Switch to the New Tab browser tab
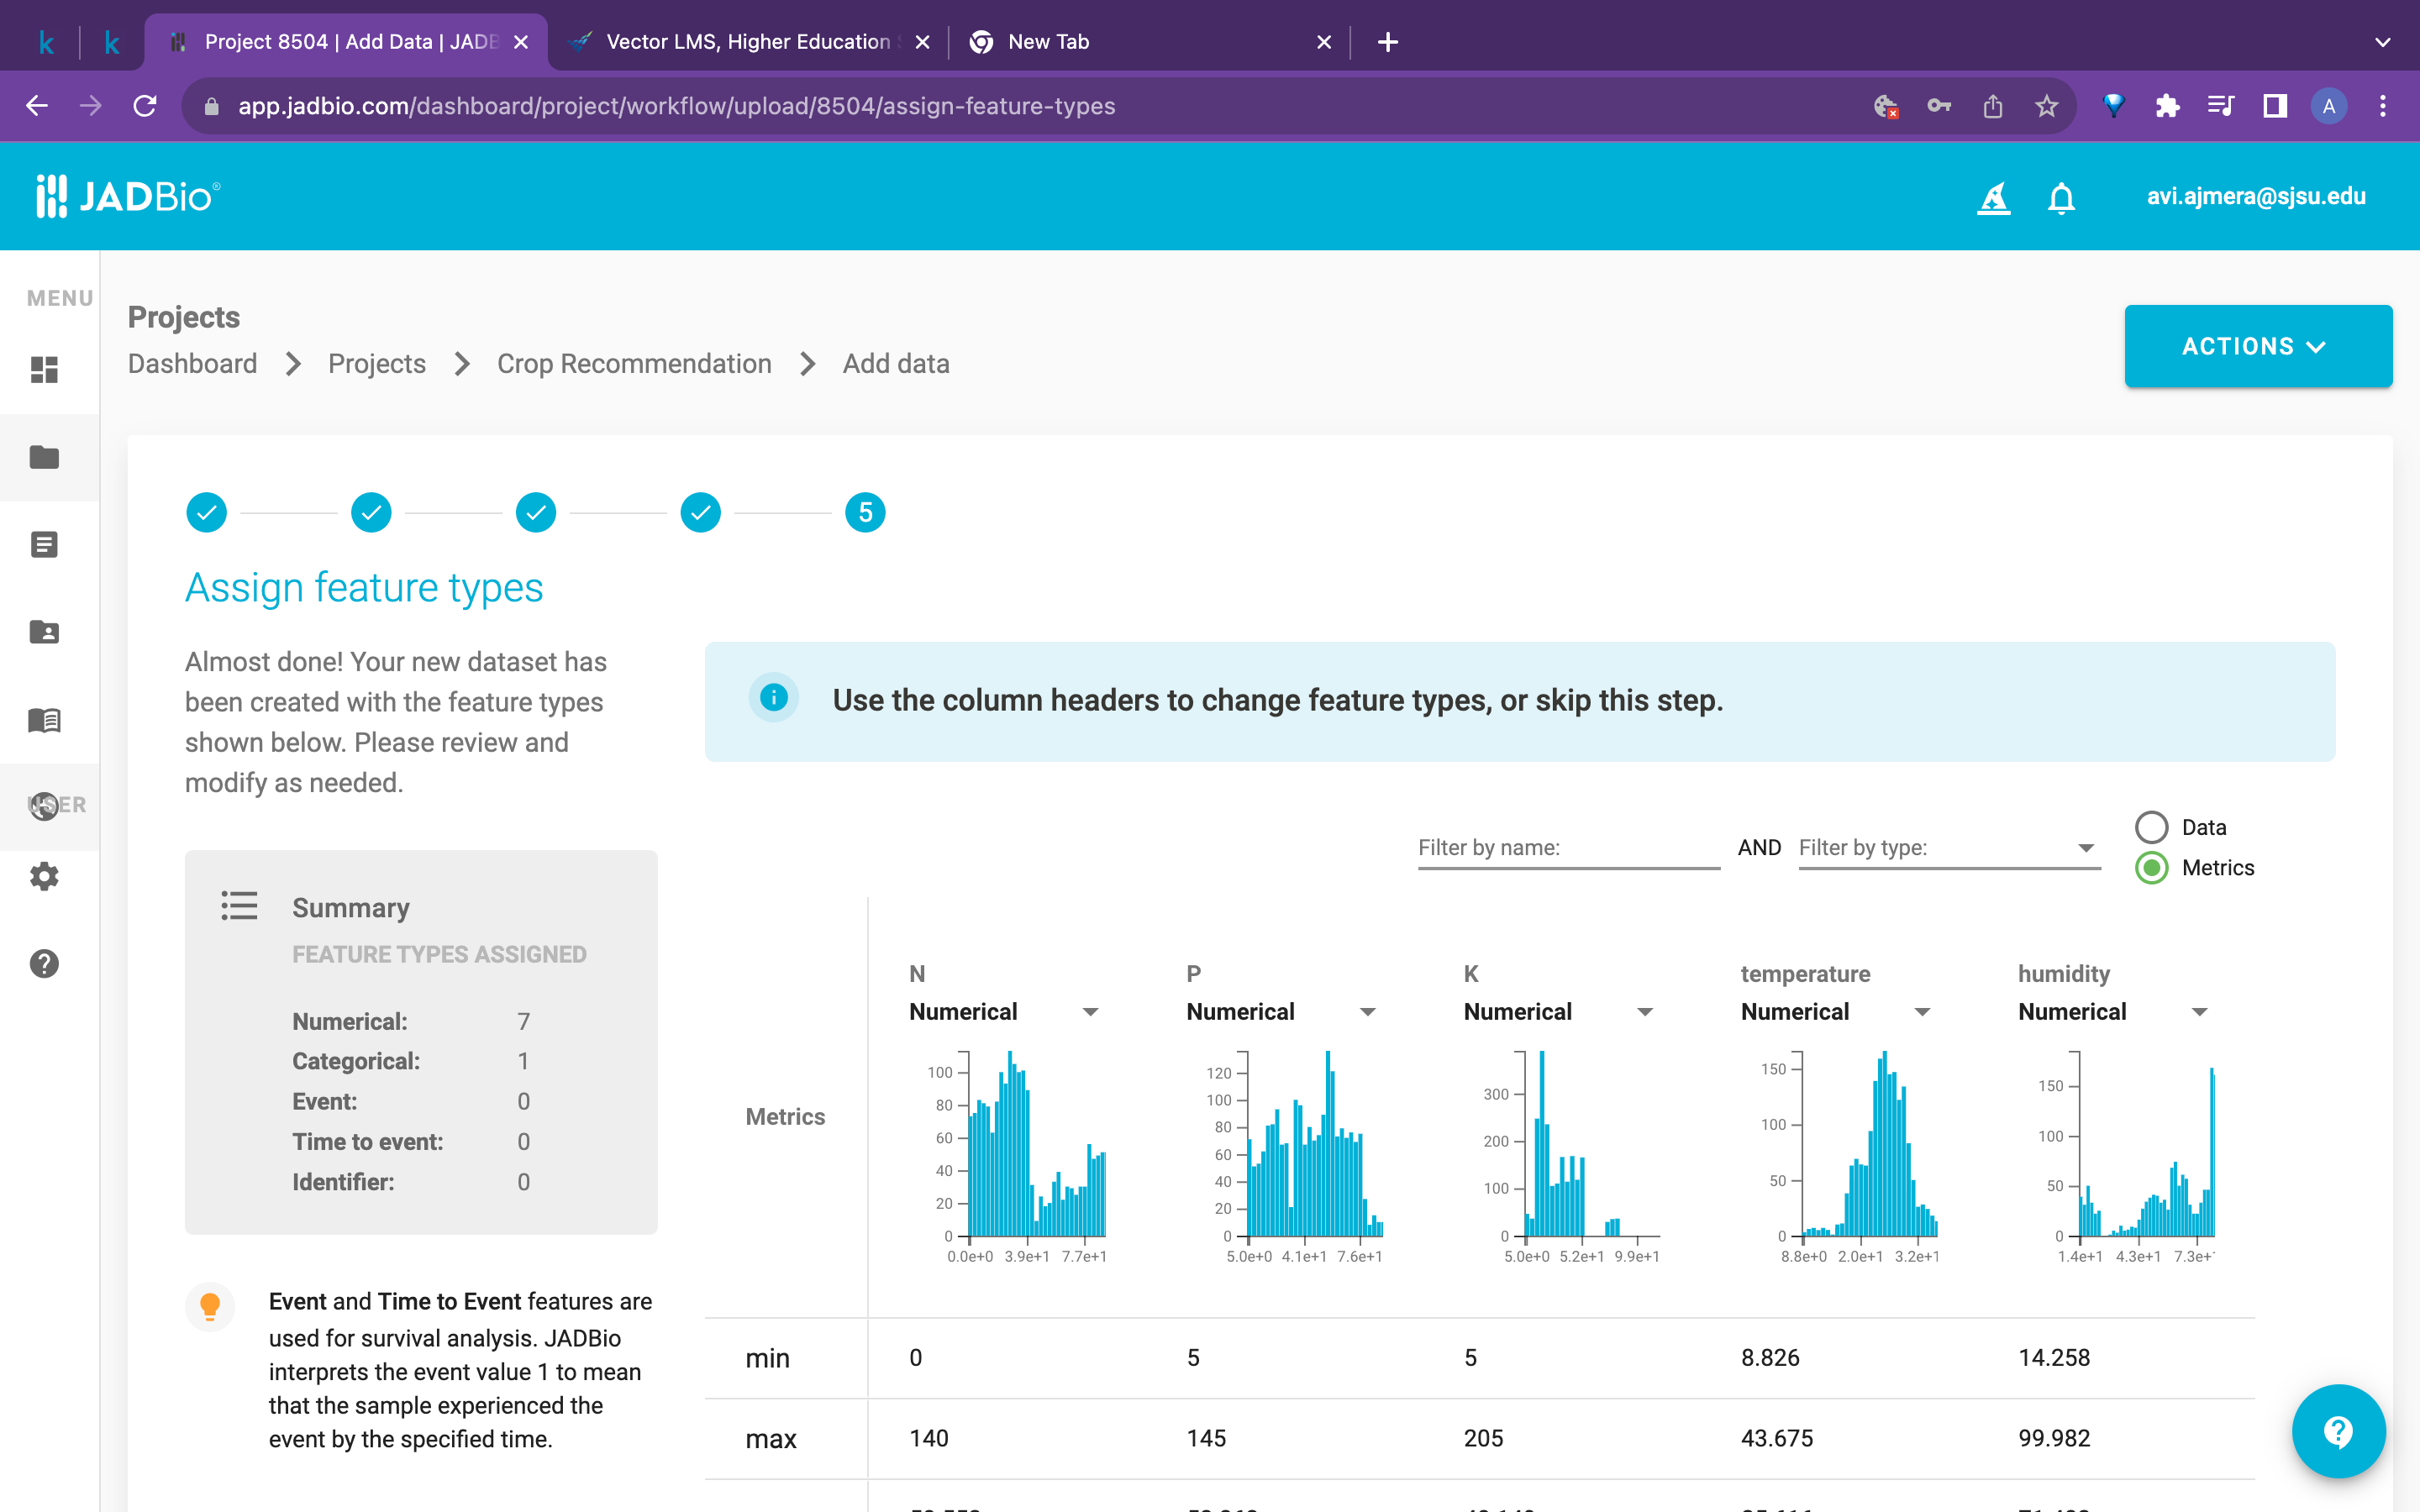2420x1512 pixels. pos(1046,41)
